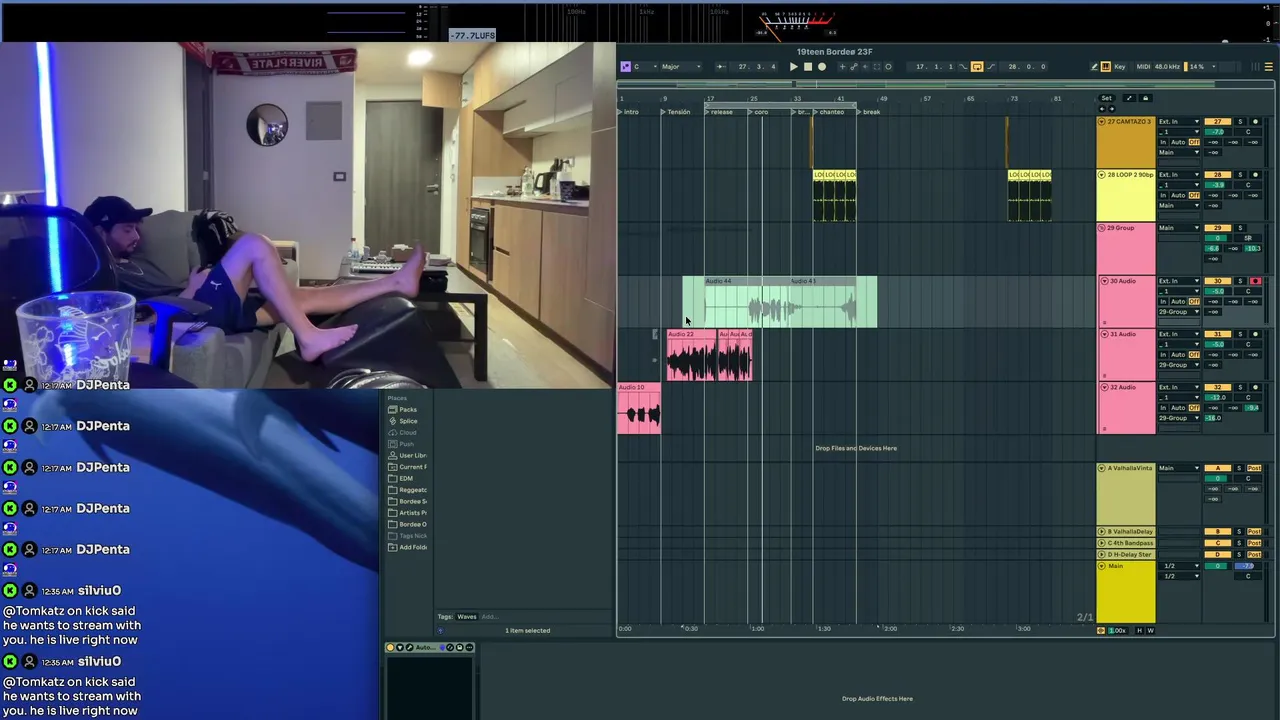This screenshot has height=720, width=1280.
Task: Click the Follow playback arrow icon
Action: click(721, 67)
